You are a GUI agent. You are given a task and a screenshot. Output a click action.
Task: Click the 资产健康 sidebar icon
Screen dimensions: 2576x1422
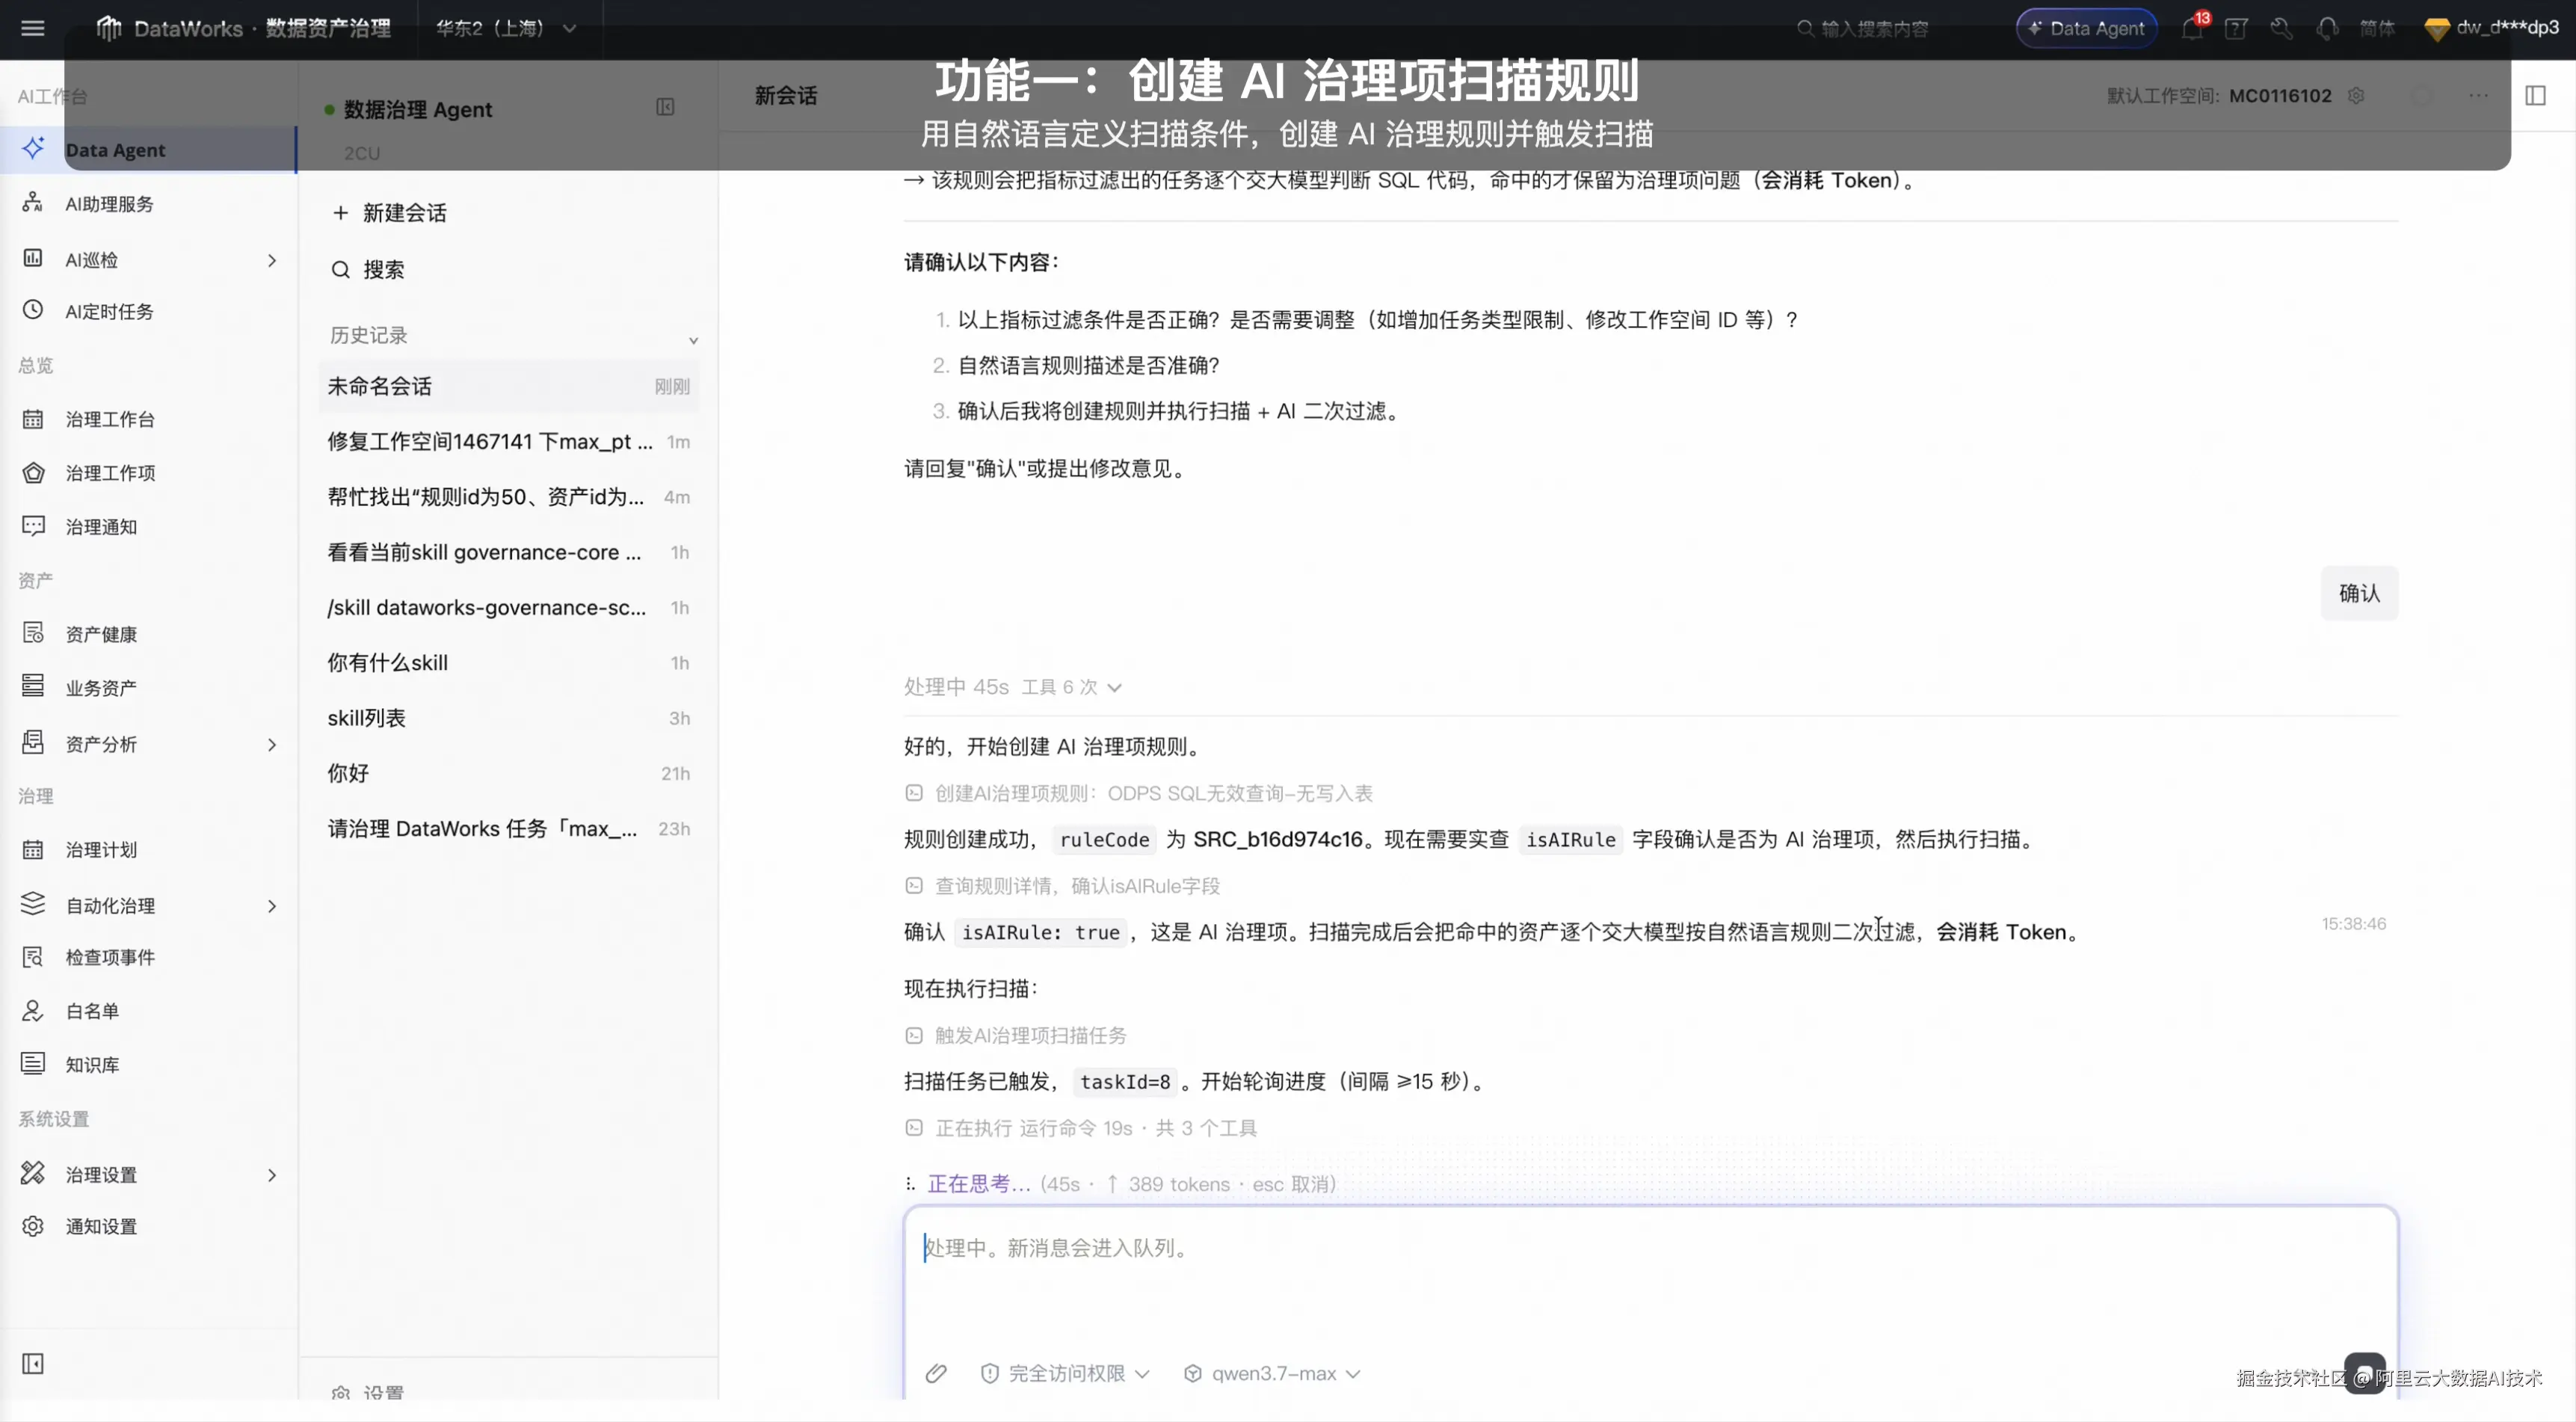click(x=33, y=633)
